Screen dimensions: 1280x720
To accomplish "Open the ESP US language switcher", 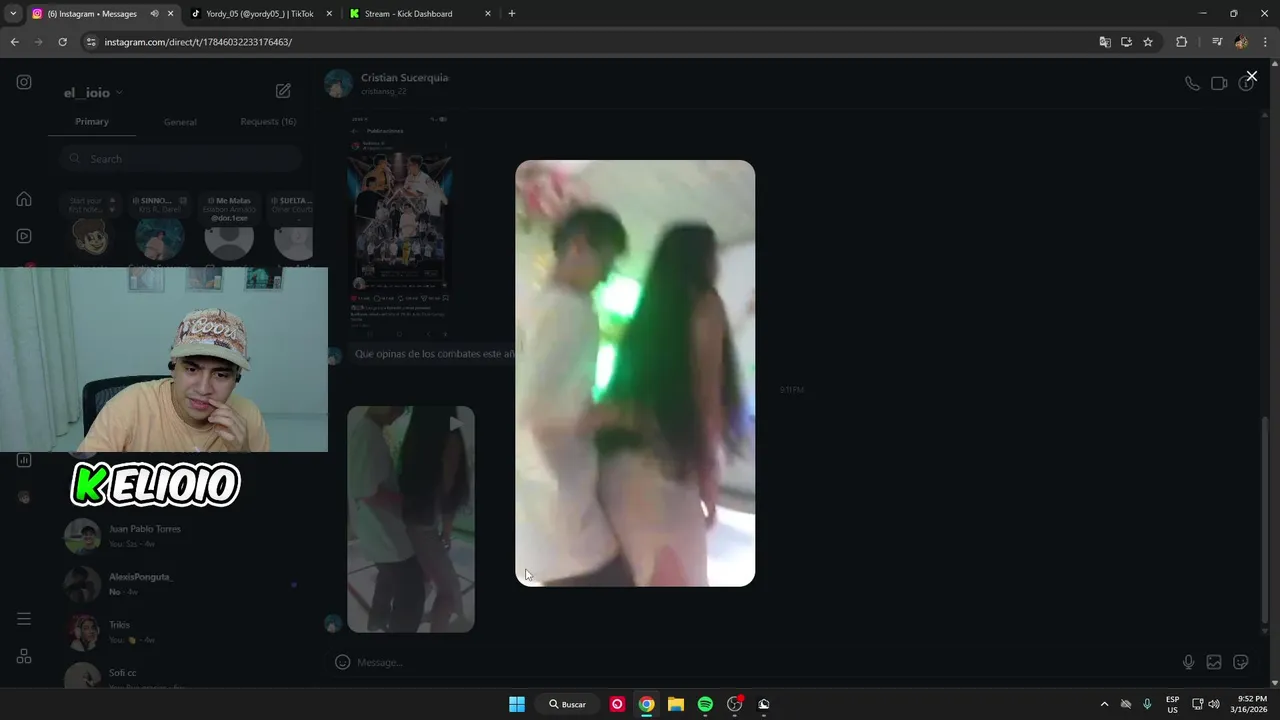I will tap(1172, 704).
